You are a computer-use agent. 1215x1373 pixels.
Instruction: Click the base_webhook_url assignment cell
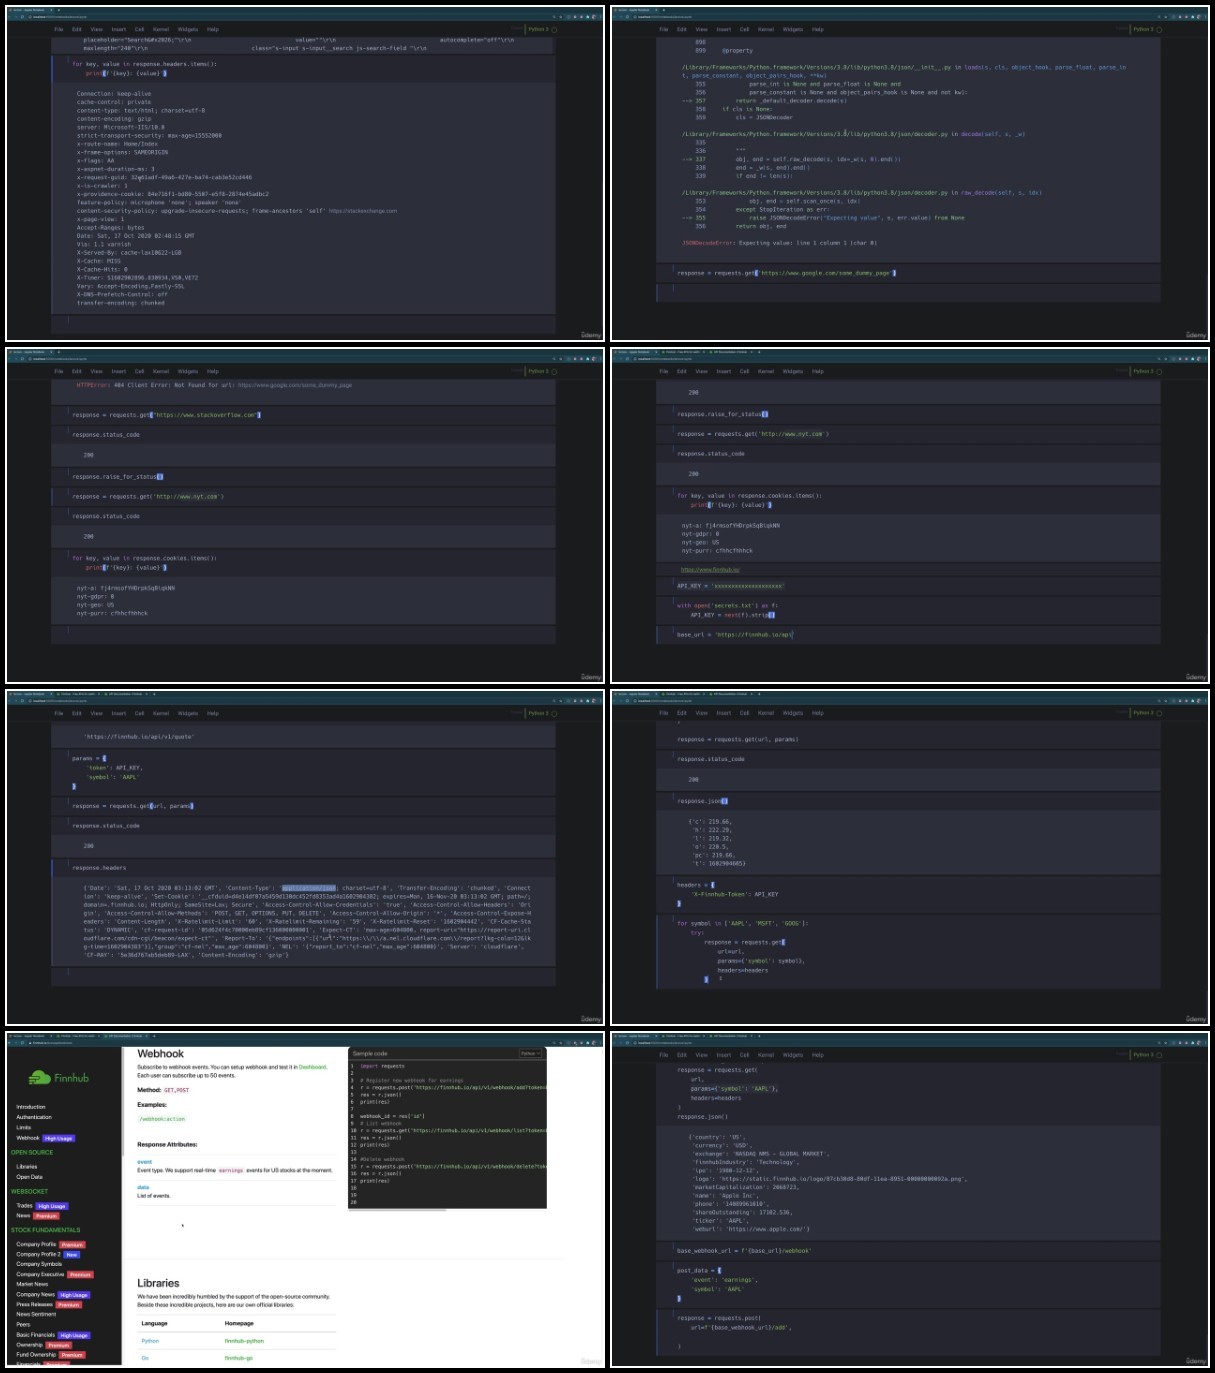point(909,1250)
